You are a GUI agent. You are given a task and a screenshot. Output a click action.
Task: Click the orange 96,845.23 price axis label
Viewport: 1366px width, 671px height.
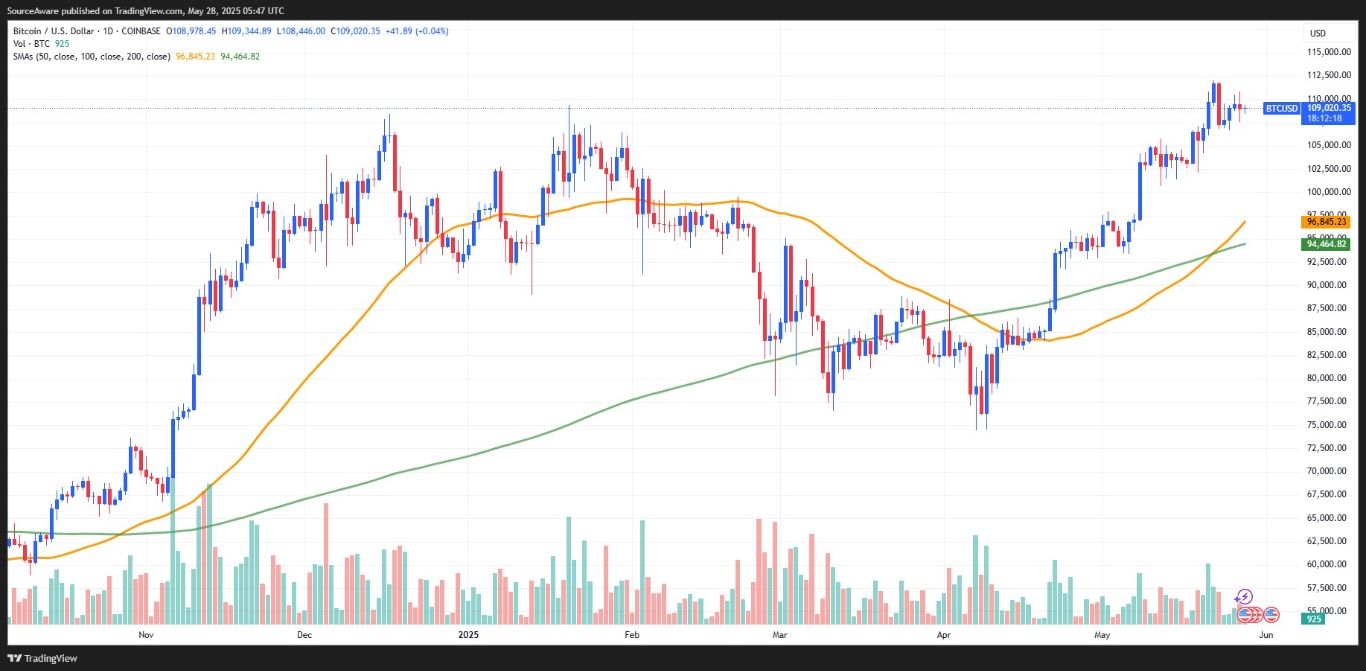(1327, 222)
